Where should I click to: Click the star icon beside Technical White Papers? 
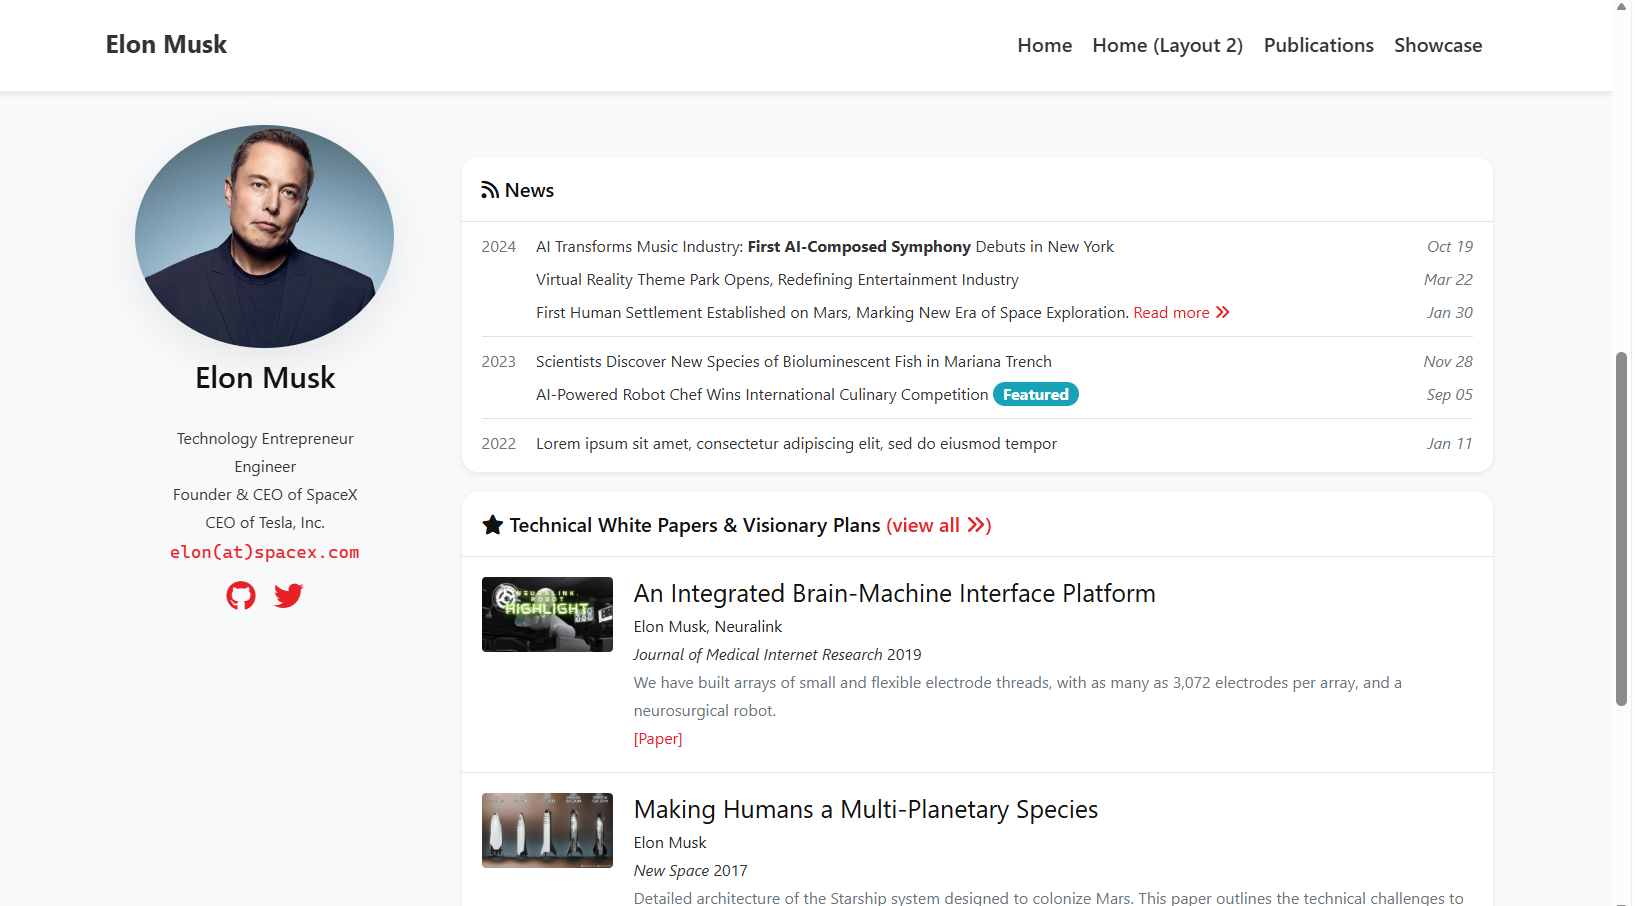[493, 525]
